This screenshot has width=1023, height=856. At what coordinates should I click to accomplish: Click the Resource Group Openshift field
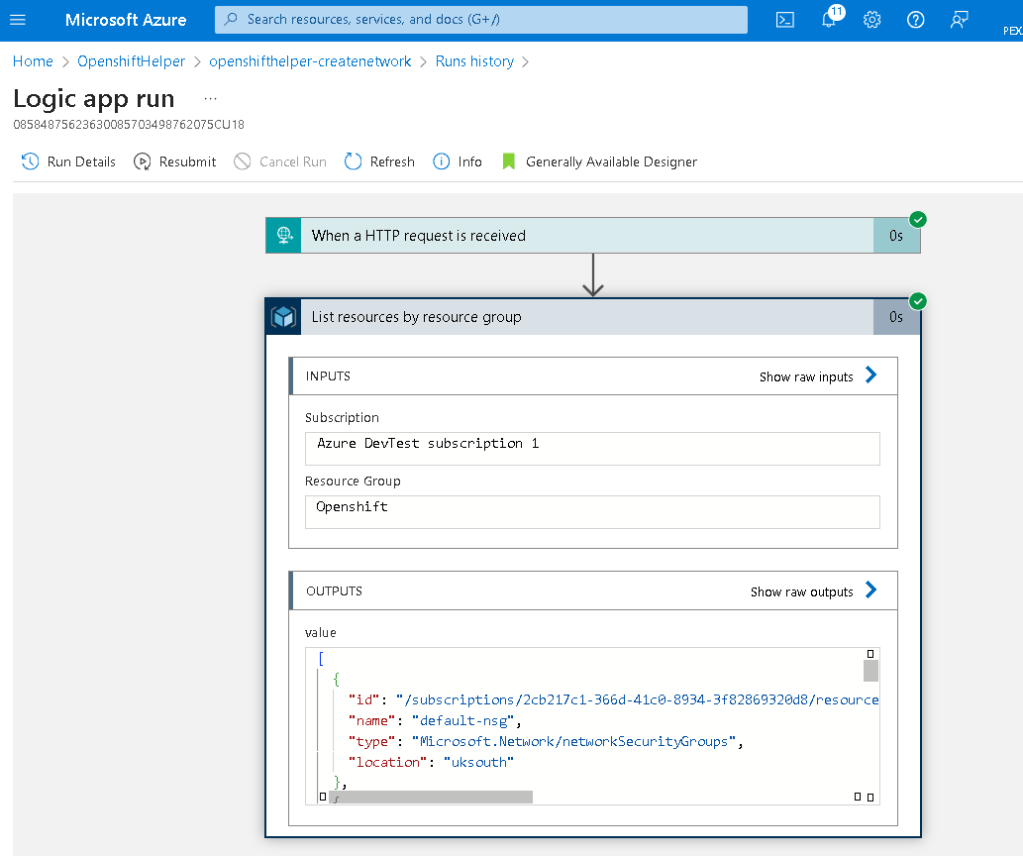[x=592, y=512]
